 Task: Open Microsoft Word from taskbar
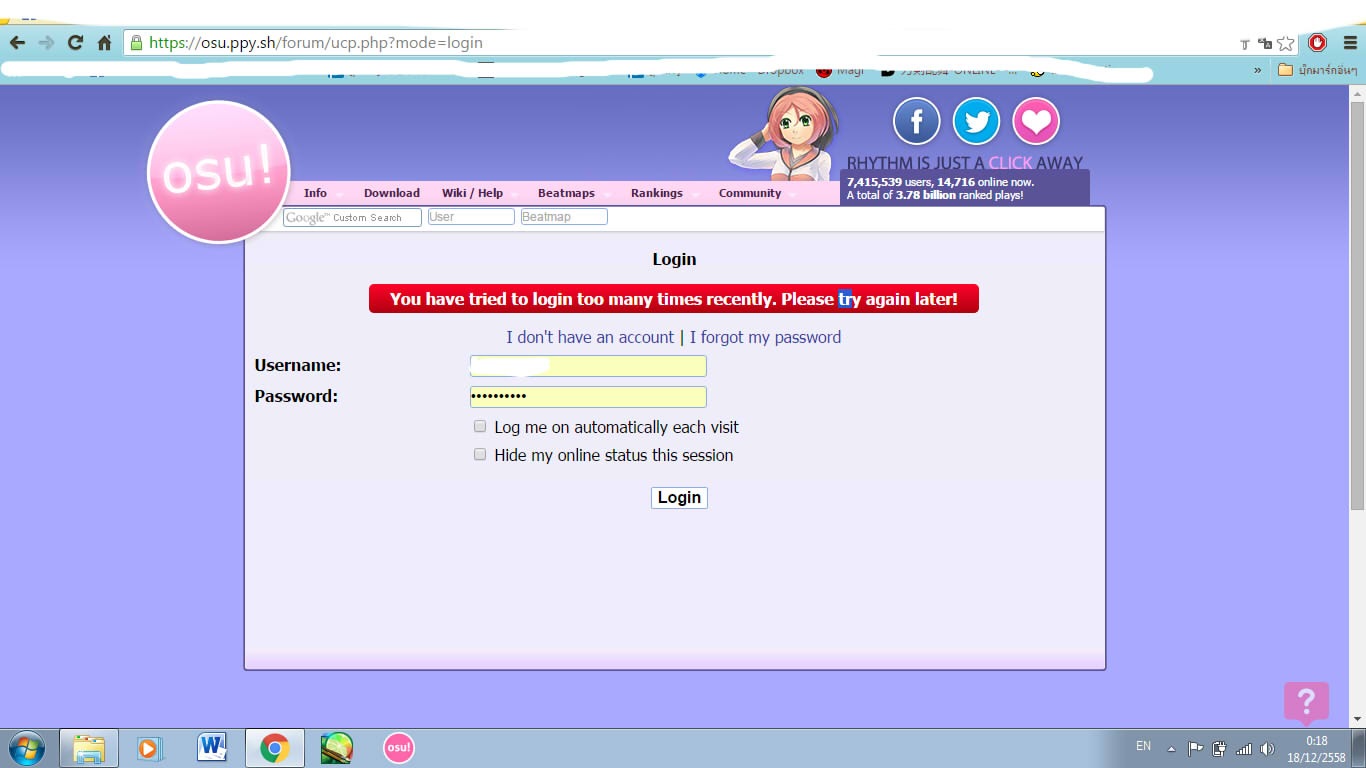click(x=212, y=746)
